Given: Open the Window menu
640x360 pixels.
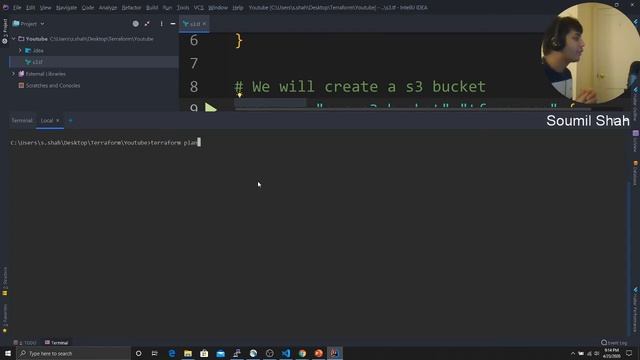Looking at the screenshot, I should pos(218,7).
